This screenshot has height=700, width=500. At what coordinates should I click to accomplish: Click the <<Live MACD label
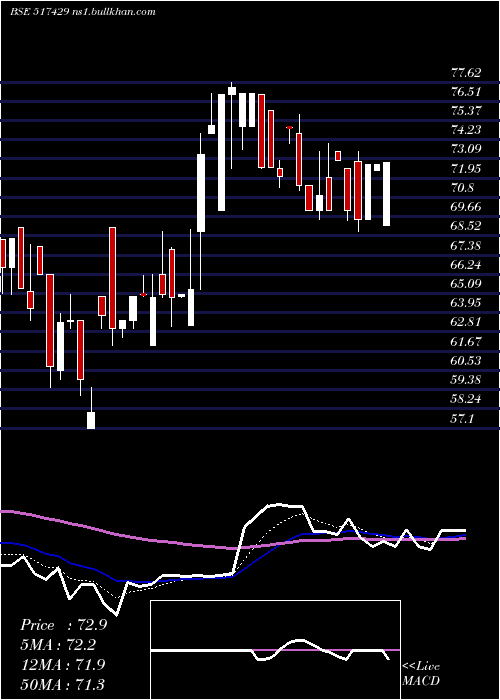coord(421,674)
